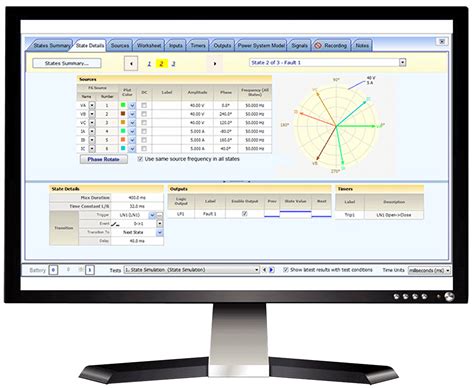This screenshot has width=474, height=388.
Task: Go to previous state with left arrow
Action: (x=131, y=63)
